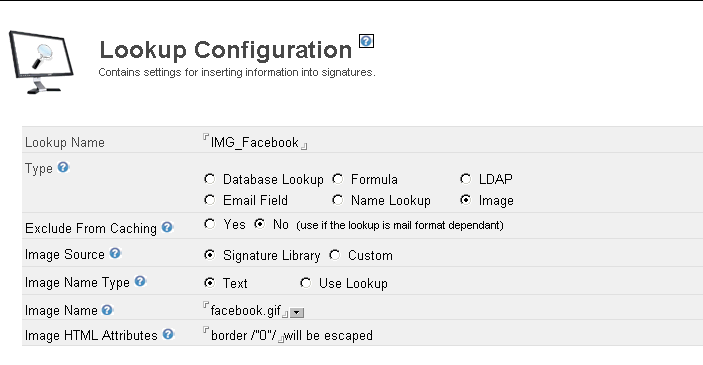Image resolution: width=703 pixels, height=365 pixels.
Task: Choose Use Lookup for image name type
Action: tap(305, 283)
